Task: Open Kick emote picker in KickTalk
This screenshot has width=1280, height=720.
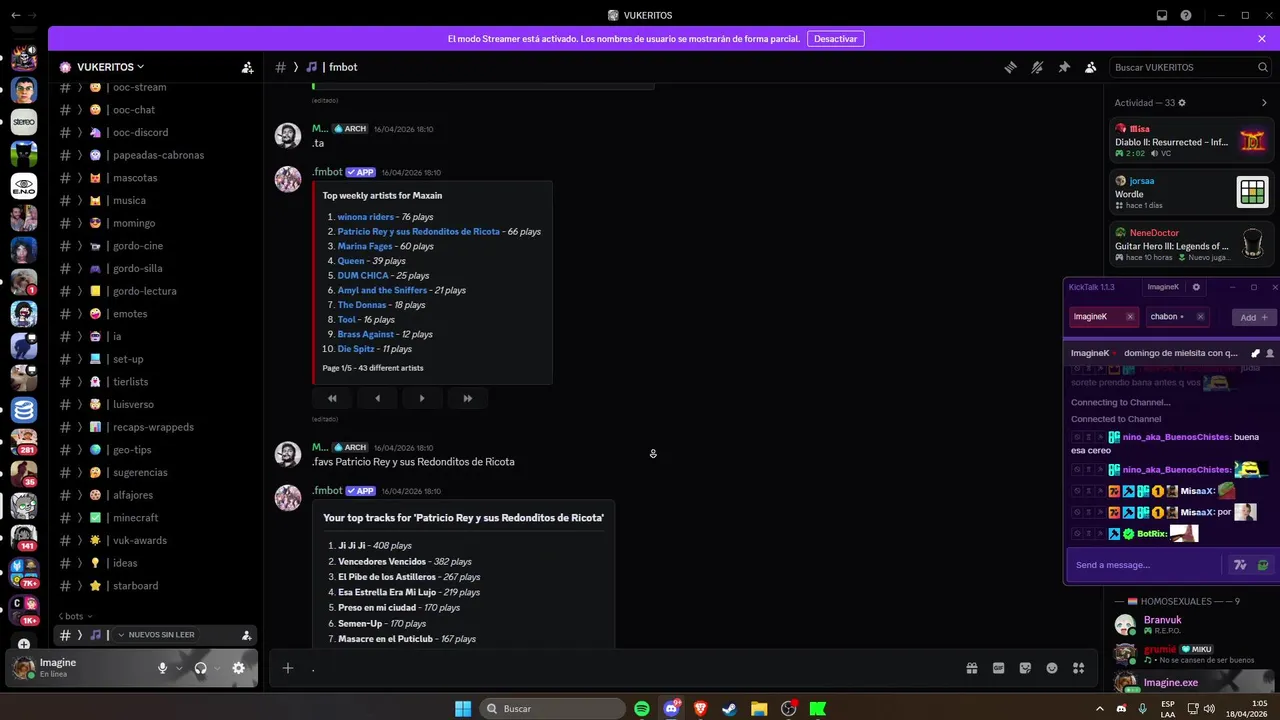Action: [1263, 565]
